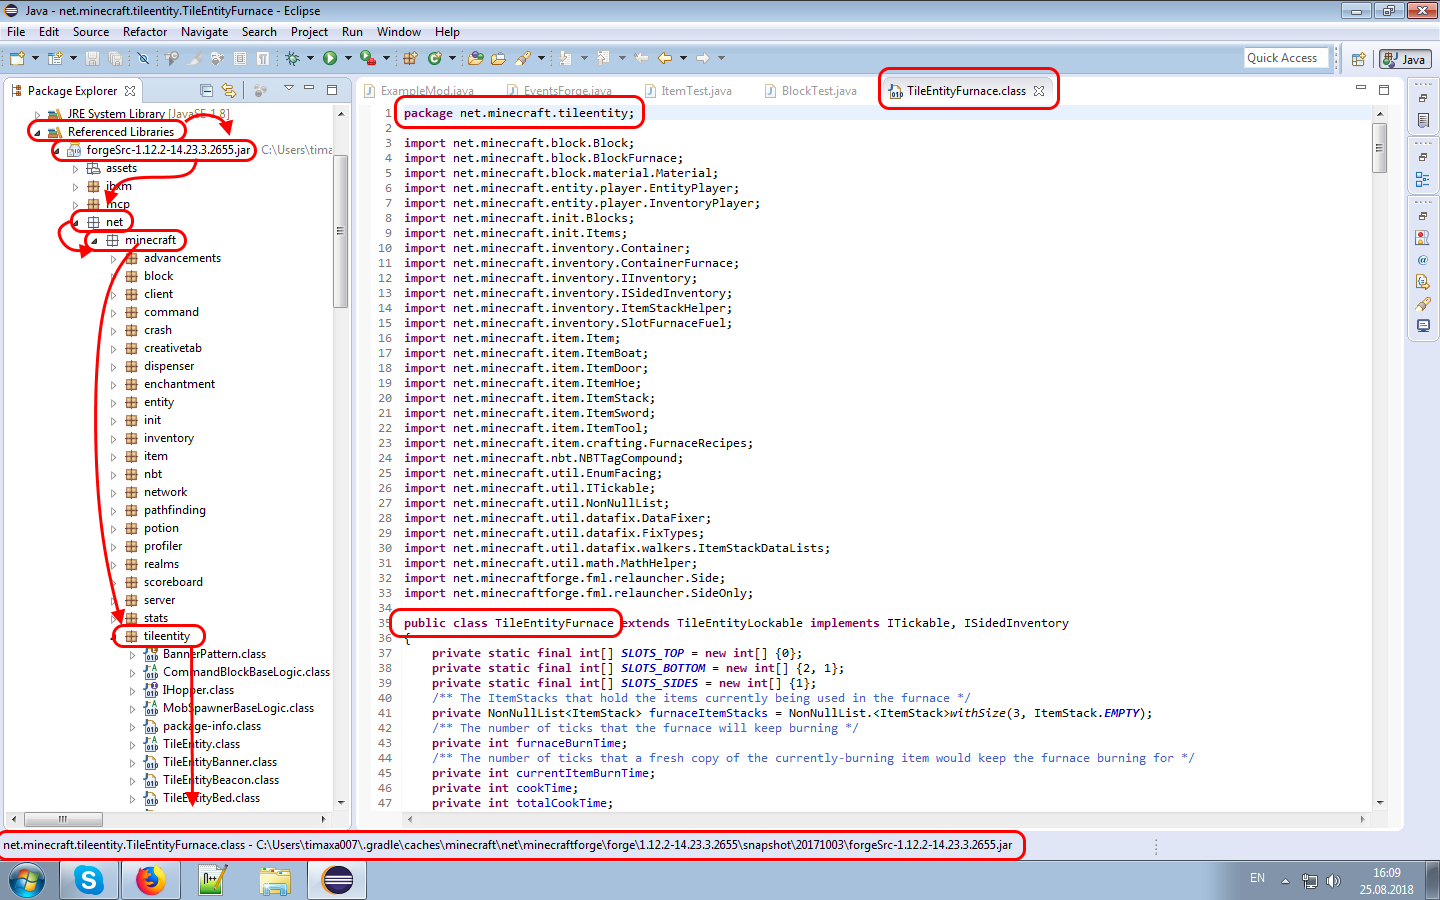Toggle Show Whitespace Characters icon
The height and width of the screenshot is (900, 1440).
point(262,58)
